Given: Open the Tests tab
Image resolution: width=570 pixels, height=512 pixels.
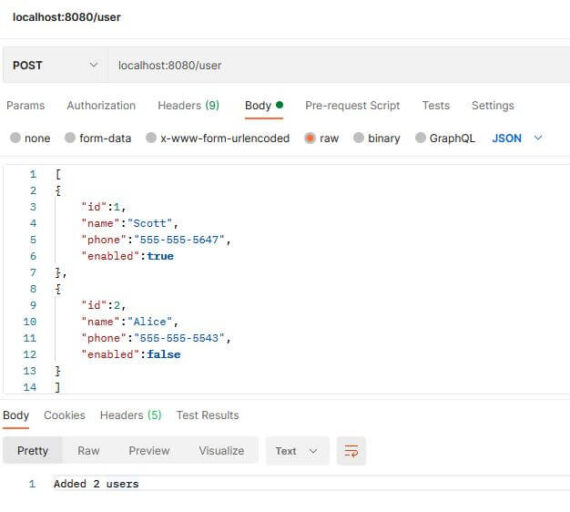Looking at the screenshot, I should 436,105.
